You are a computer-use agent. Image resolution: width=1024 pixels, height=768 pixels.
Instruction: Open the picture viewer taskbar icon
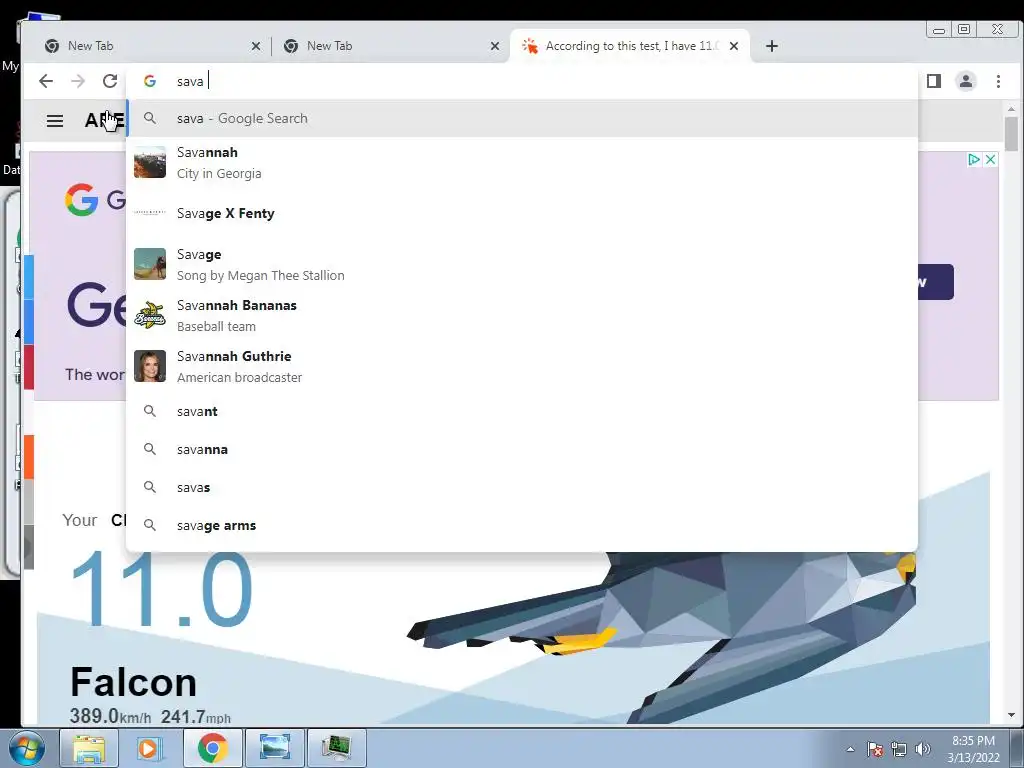tap(274, 748)
